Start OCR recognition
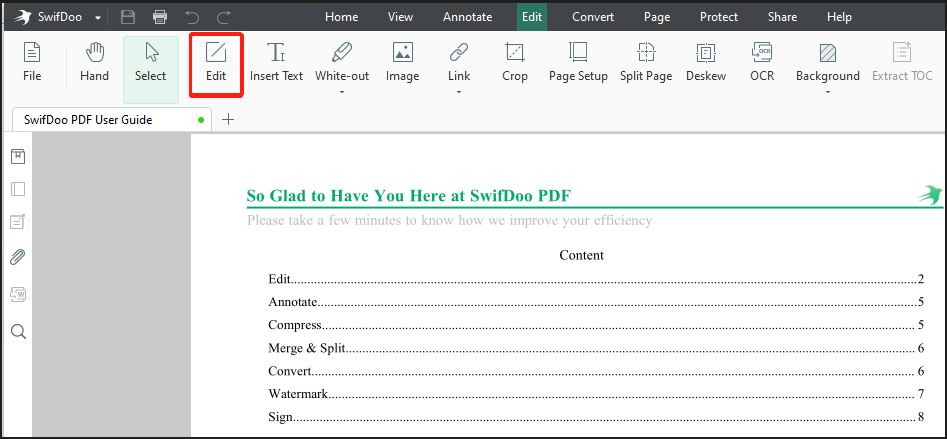The height and width of the screenshot is (439, 947). [x=762, y=62]
